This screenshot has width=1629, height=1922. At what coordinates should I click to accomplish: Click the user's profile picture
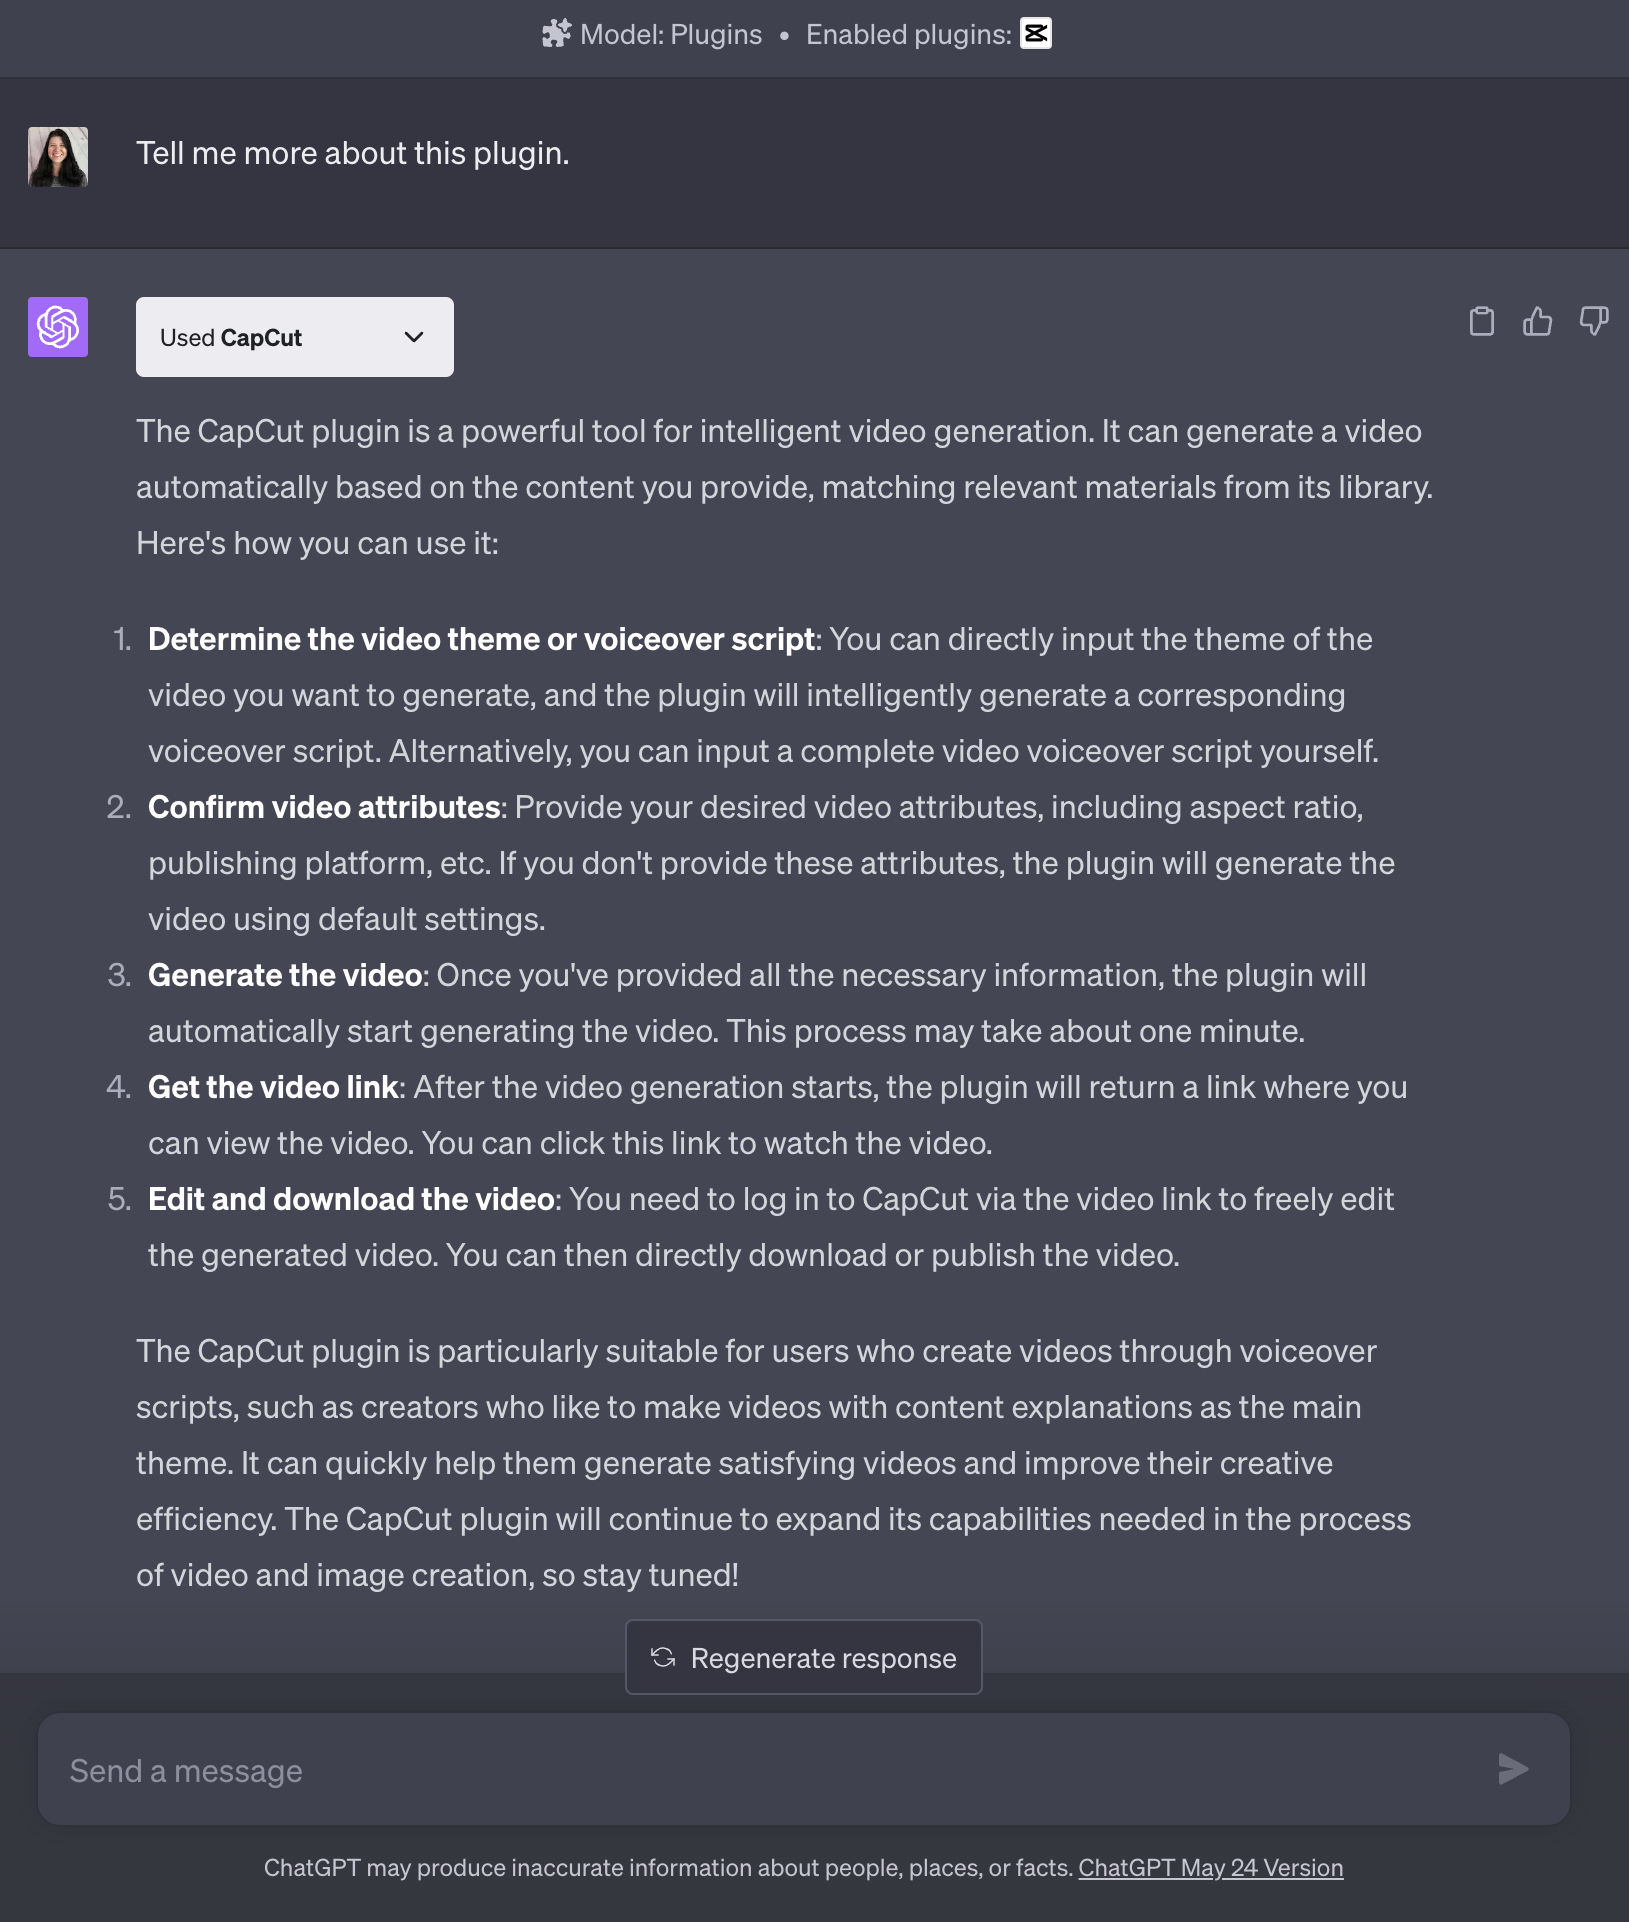[57, 155]
